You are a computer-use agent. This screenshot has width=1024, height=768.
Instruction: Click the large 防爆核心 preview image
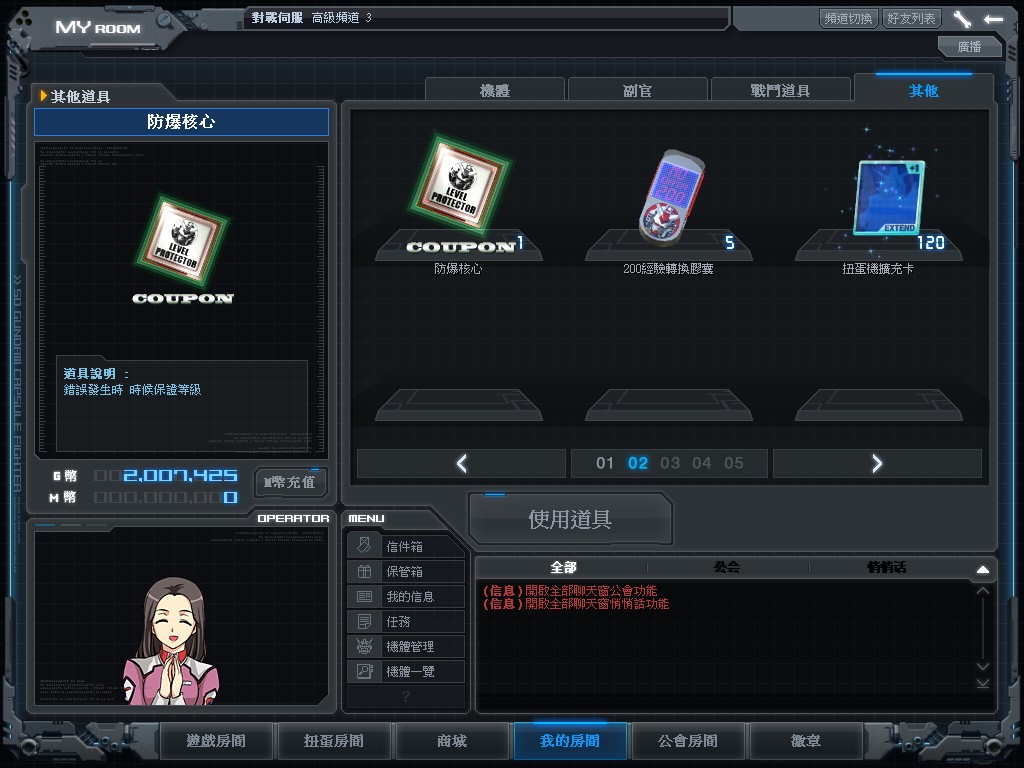pos(183,250)
